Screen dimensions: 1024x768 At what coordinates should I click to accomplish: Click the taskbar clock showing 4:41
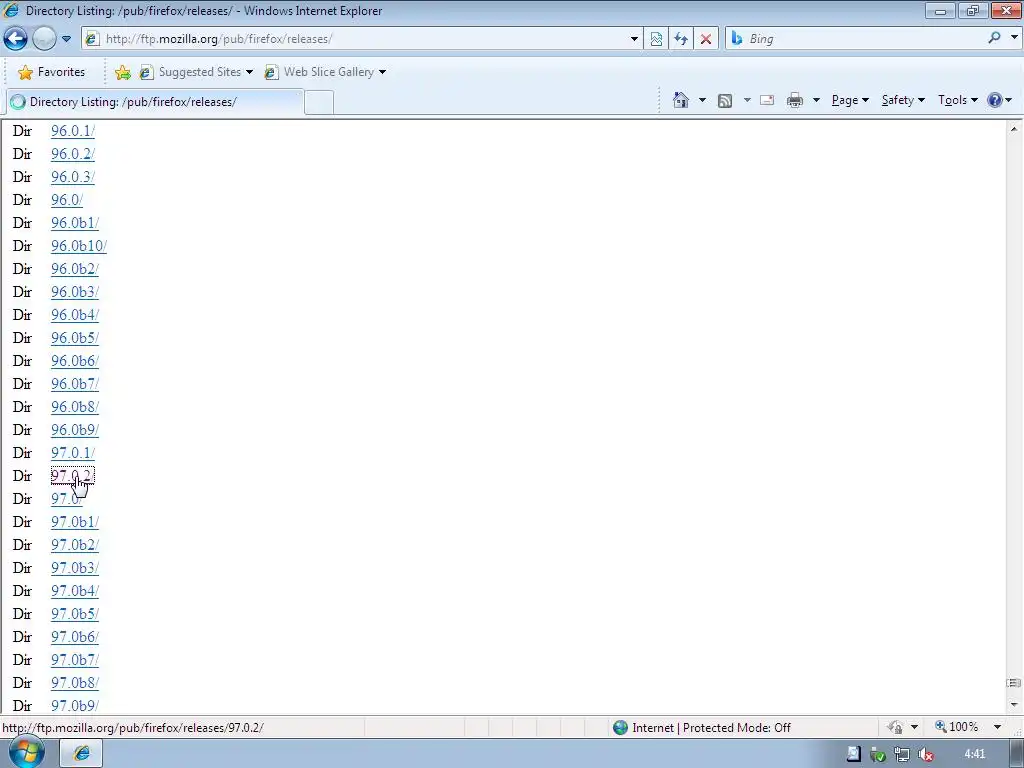974,754
